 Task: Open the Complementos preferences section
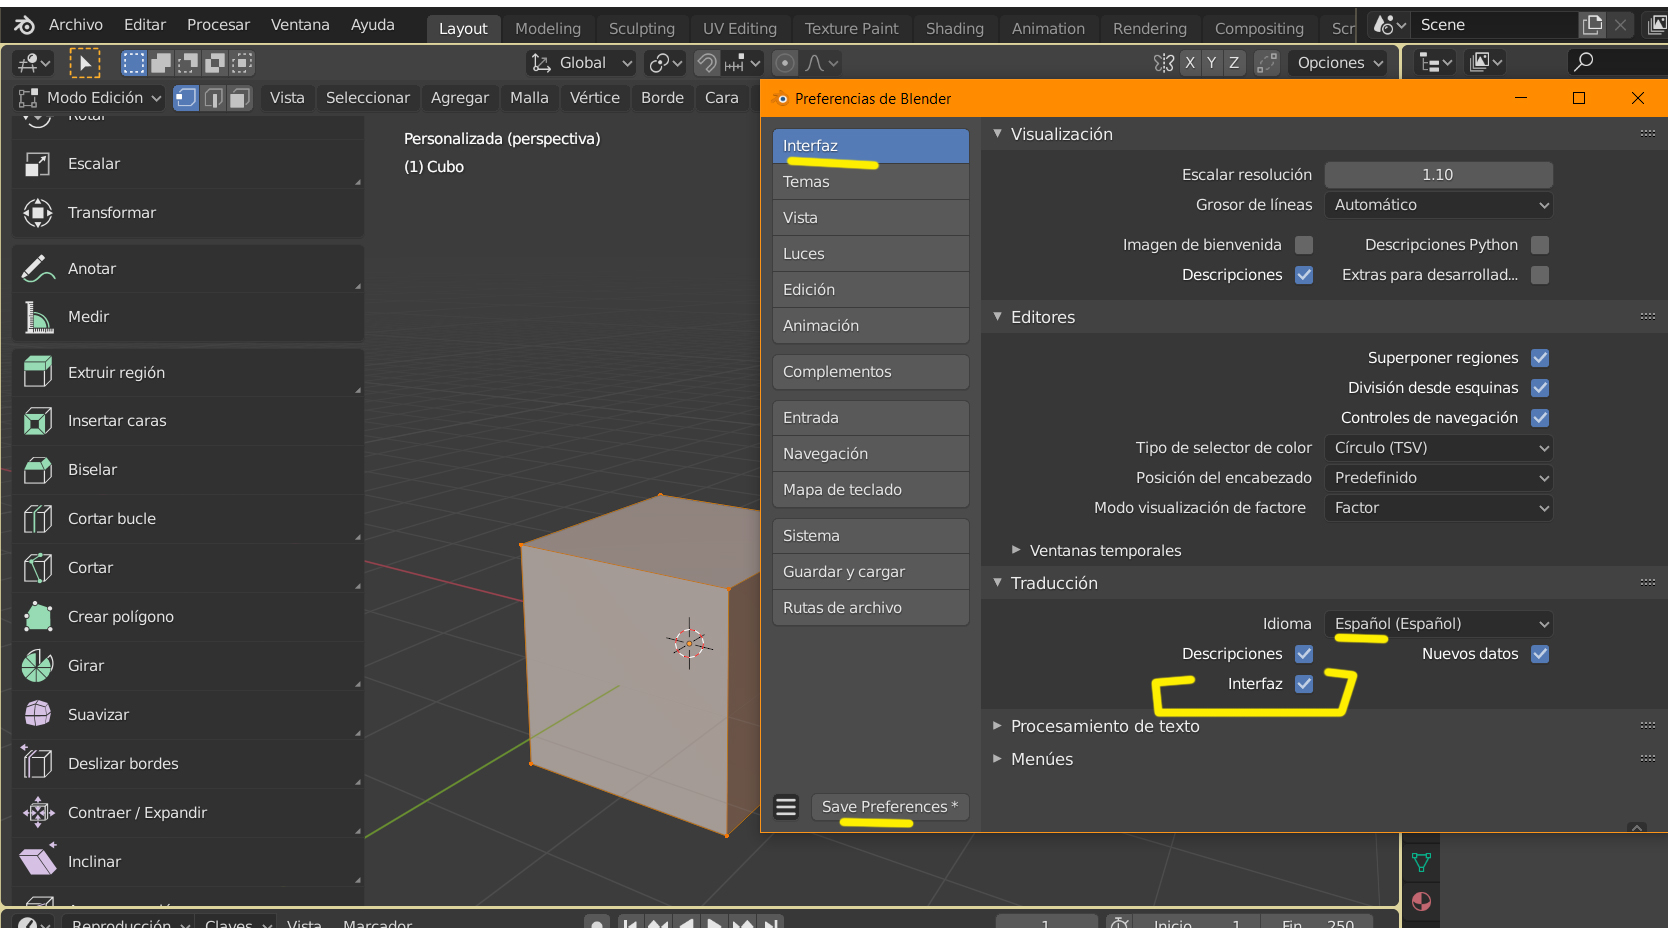pos(871,372)
